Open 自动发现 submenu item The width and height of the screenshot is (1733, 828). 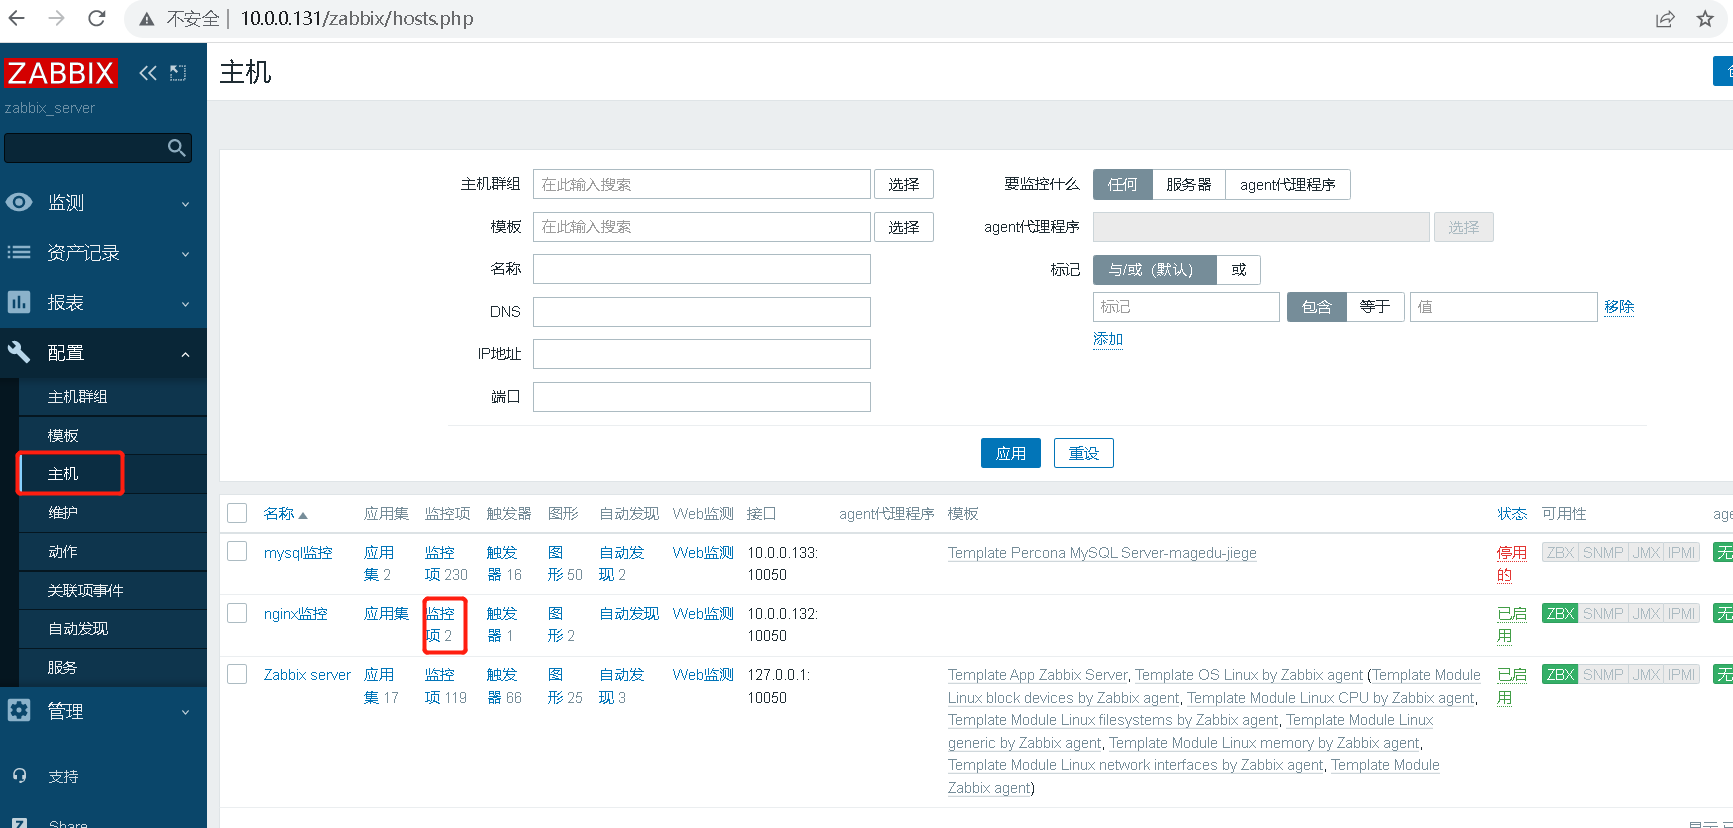coord(112,629)
